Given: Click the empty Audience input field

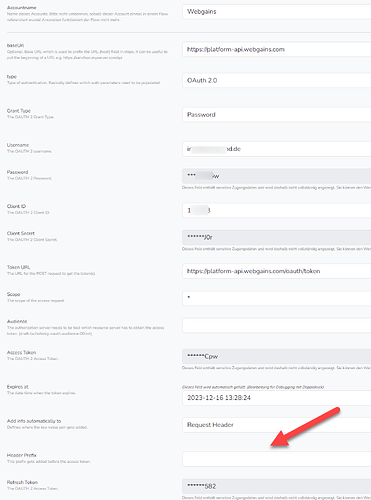Looking at the screenshot, I should tap(277, 325).
